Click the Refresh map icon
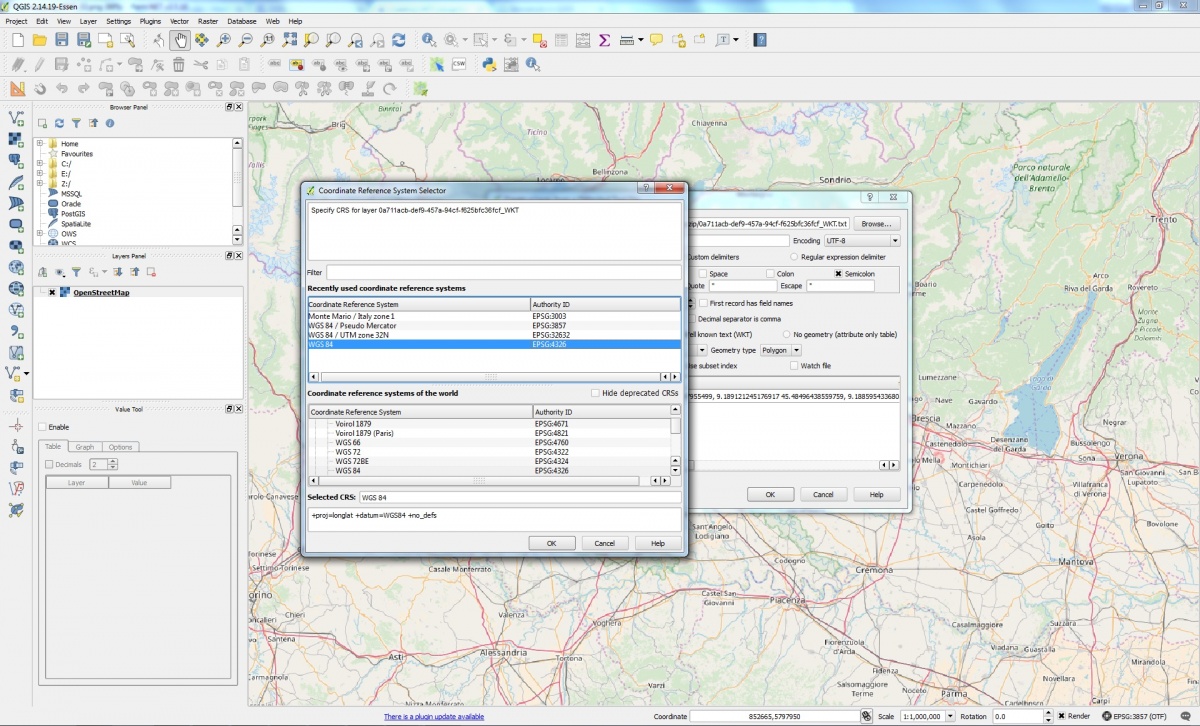Viewport: 1200px width, 726px height. pos(399,40)
